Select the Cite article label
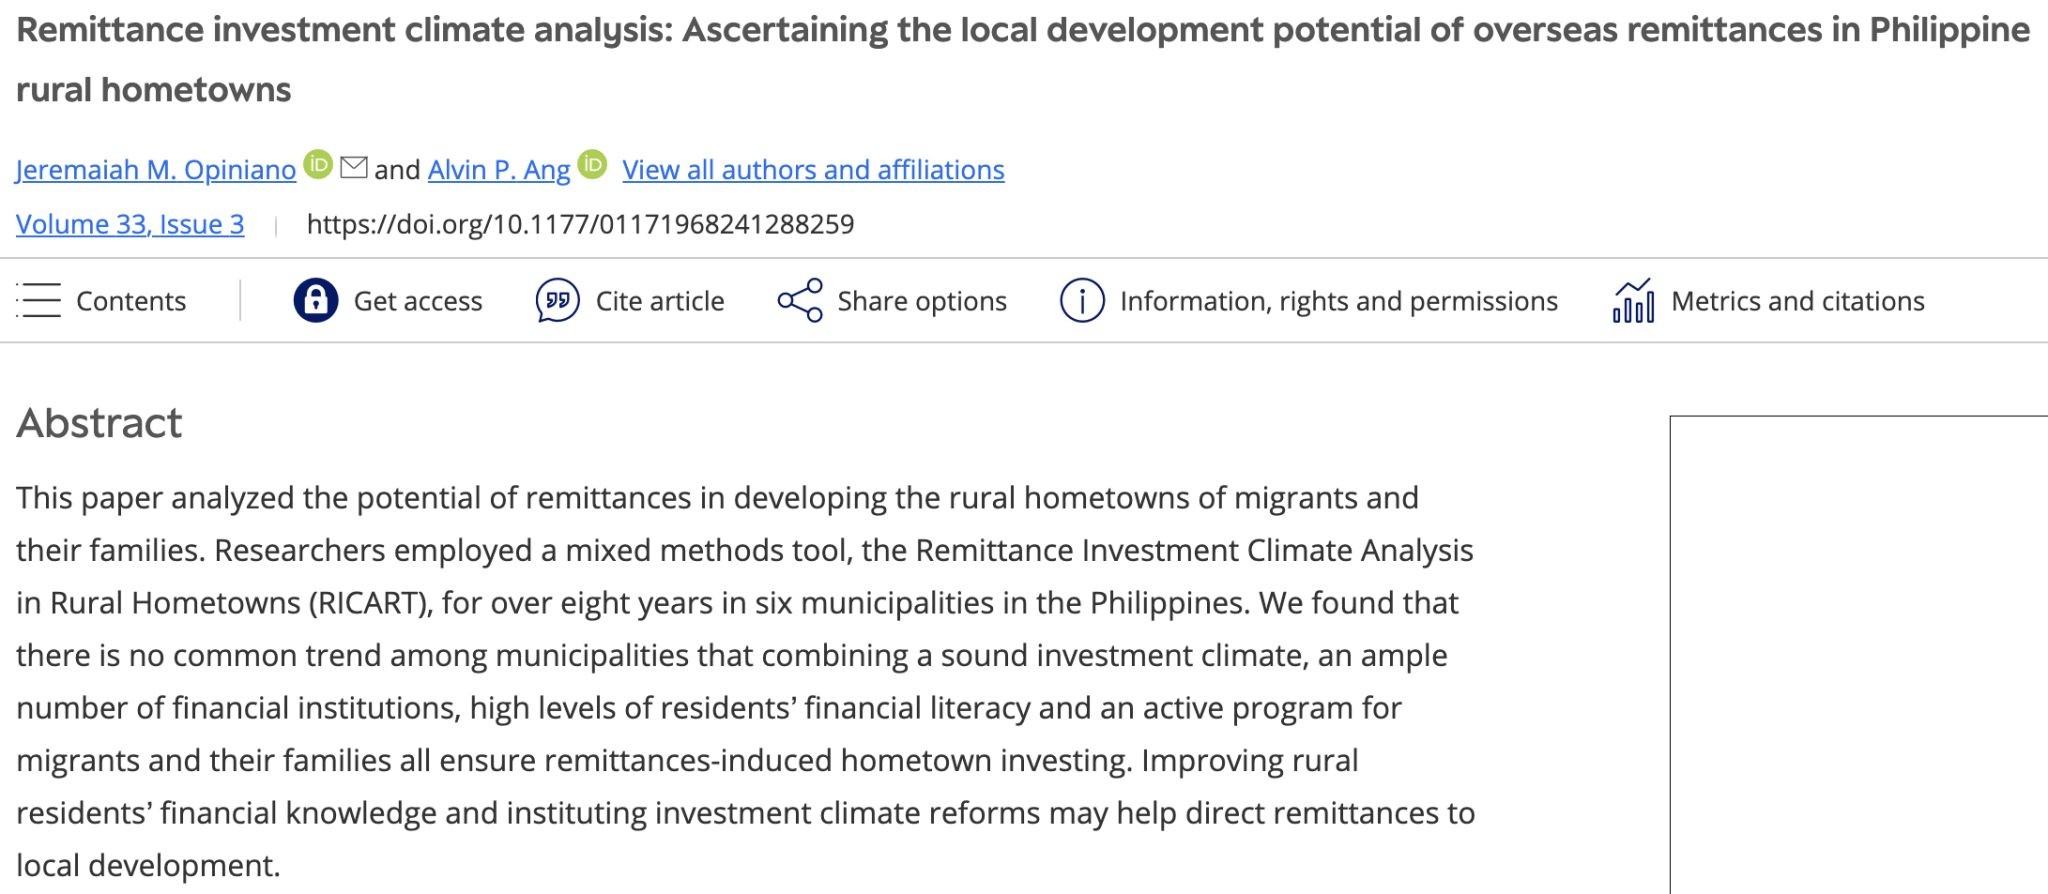The image size is (2048, 894). coord(660,301)
